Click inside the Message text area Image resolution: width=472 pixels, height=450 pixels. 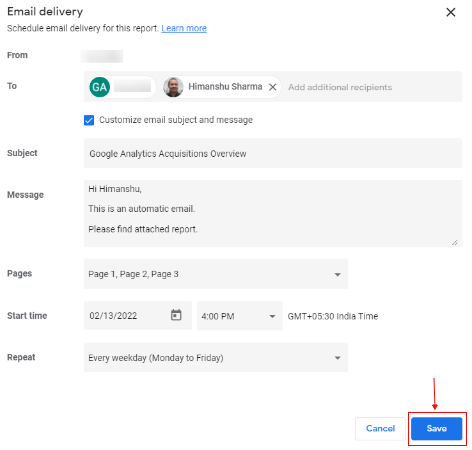[273, 213]
